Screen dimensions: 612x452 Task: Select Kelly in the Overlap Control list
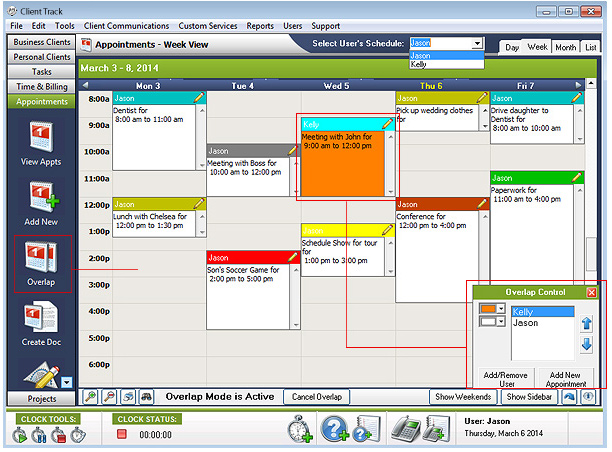(543, 311)
